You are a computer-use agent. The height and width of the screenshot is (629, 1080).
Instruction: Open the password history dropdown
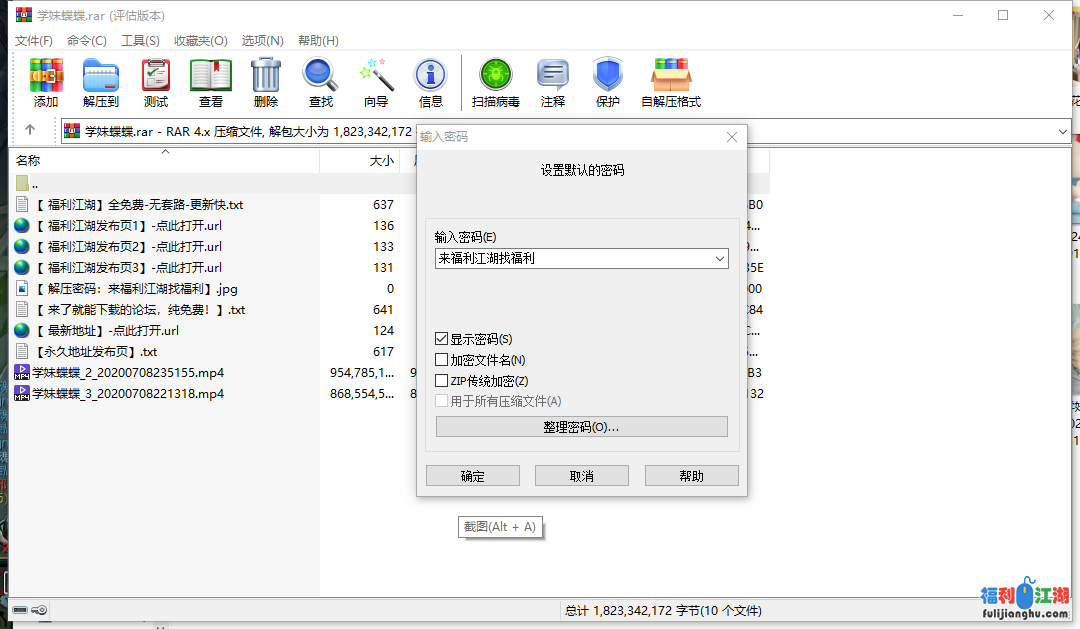tap(719, 258)
